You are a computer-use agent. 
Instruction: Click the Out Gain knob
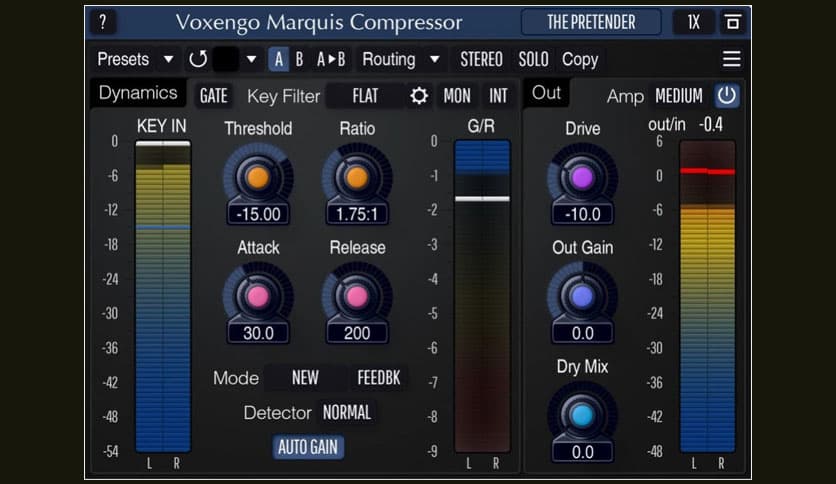(x=582, y=296)
